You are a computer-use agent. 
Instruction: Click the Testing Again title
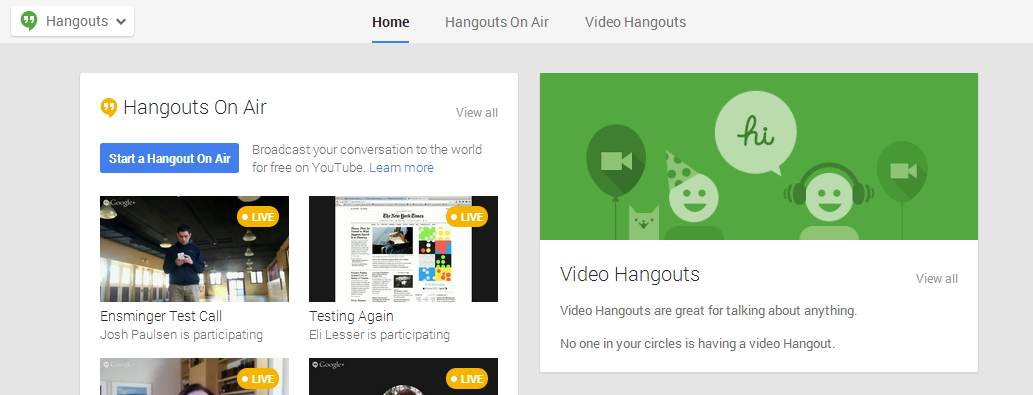(351, 316)
